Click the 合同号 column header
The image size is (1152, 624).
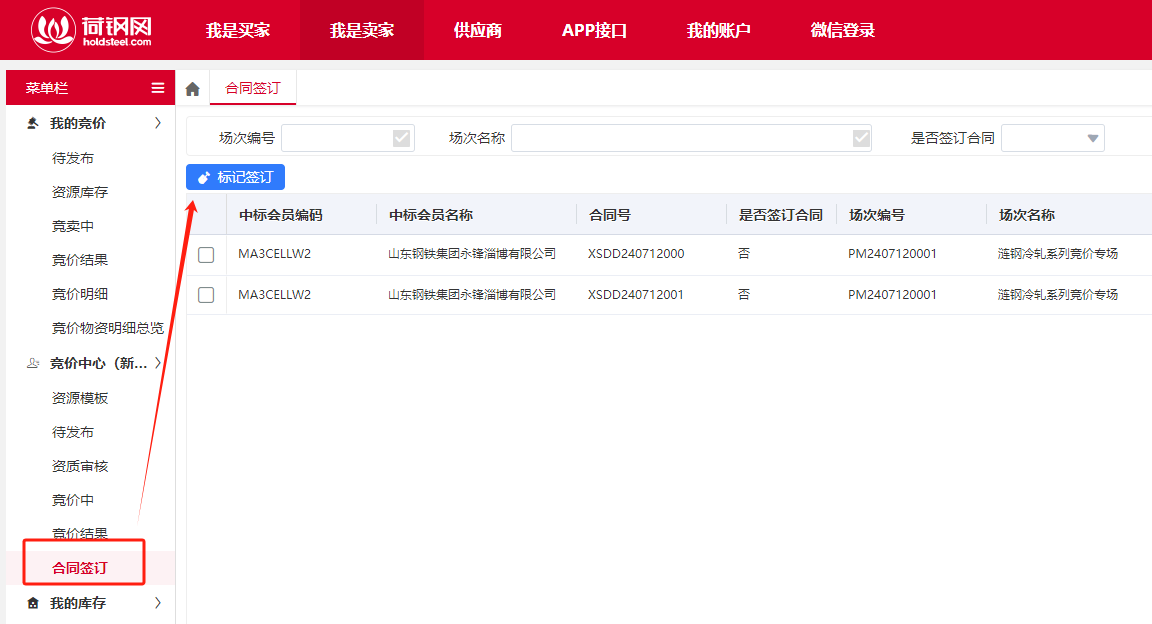coord(610,215)
